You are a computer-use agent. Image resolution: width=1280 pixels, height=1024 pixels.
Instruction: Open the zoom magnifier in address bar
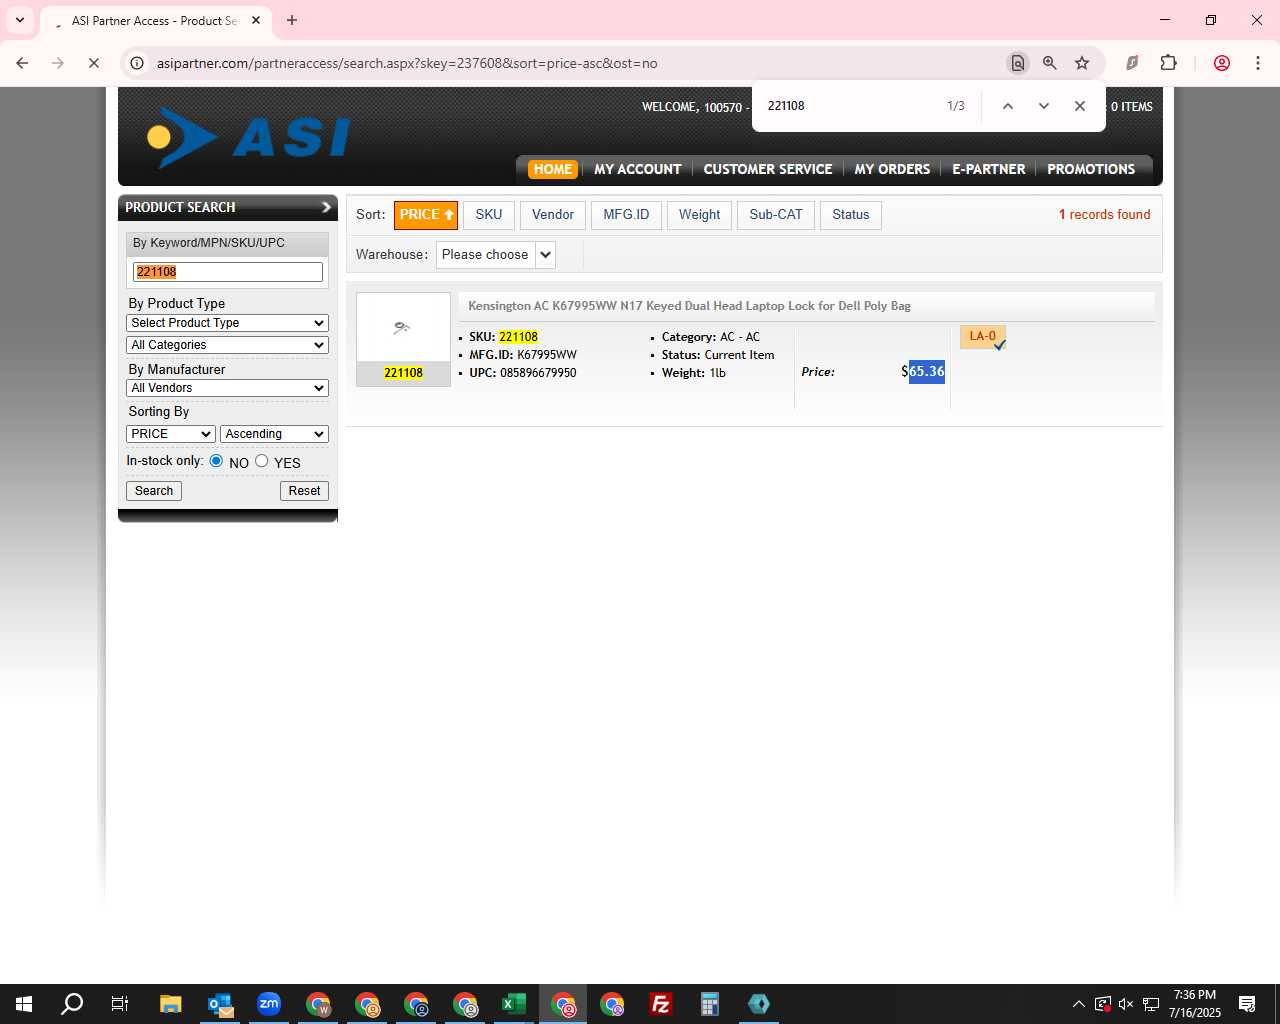click(x=1049, y=63)
